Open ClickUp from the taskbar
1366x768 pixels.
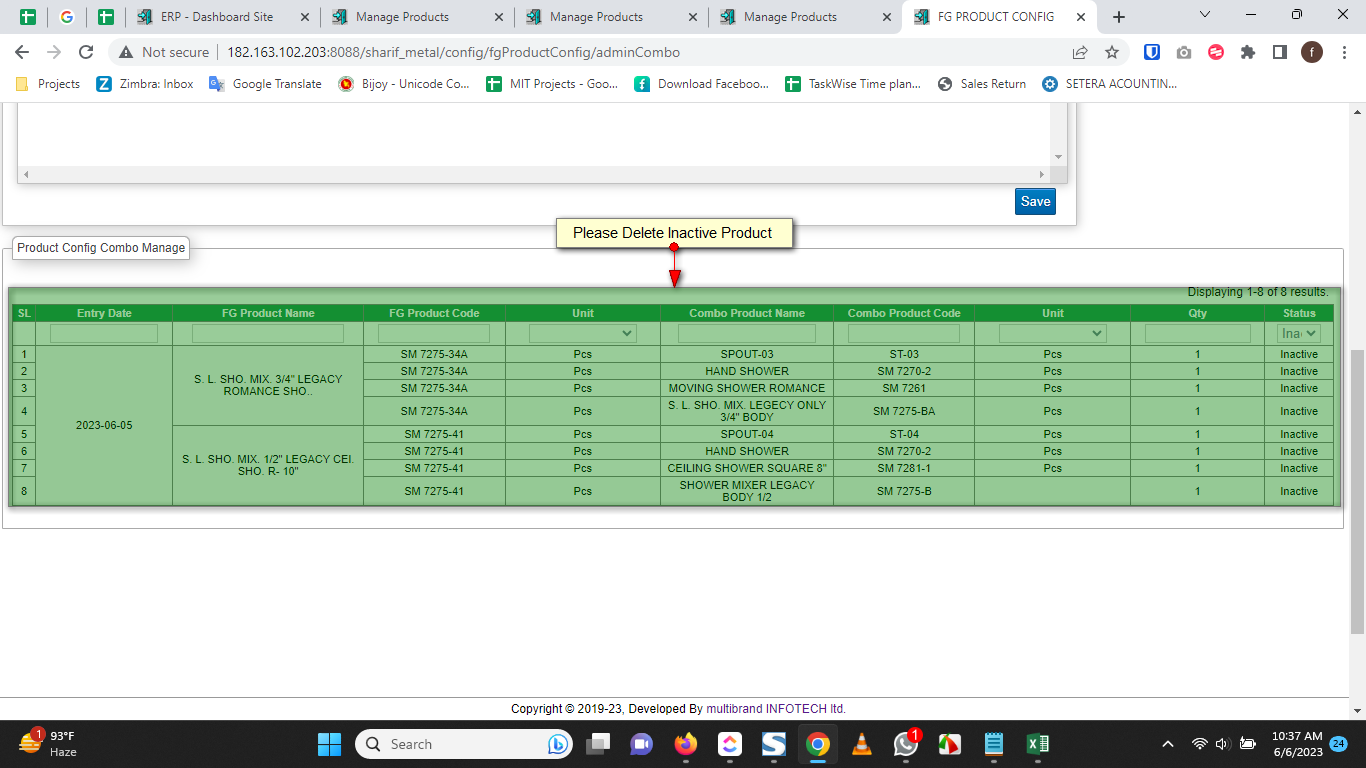tap(730, 744)
